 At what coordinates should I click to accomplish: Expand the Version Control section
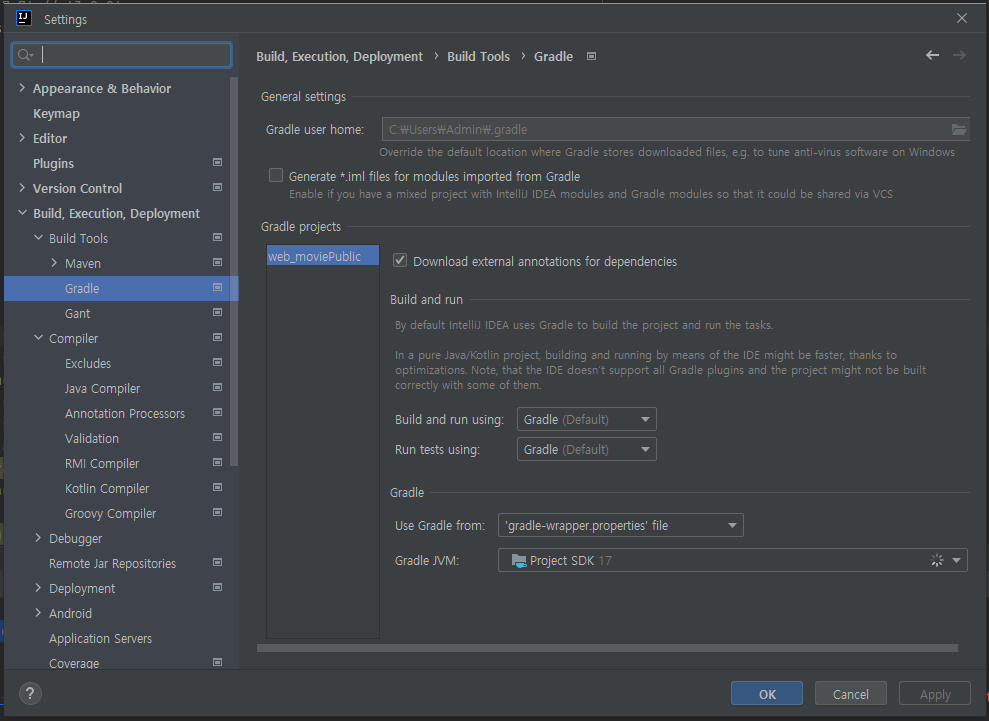click(22, 187)
